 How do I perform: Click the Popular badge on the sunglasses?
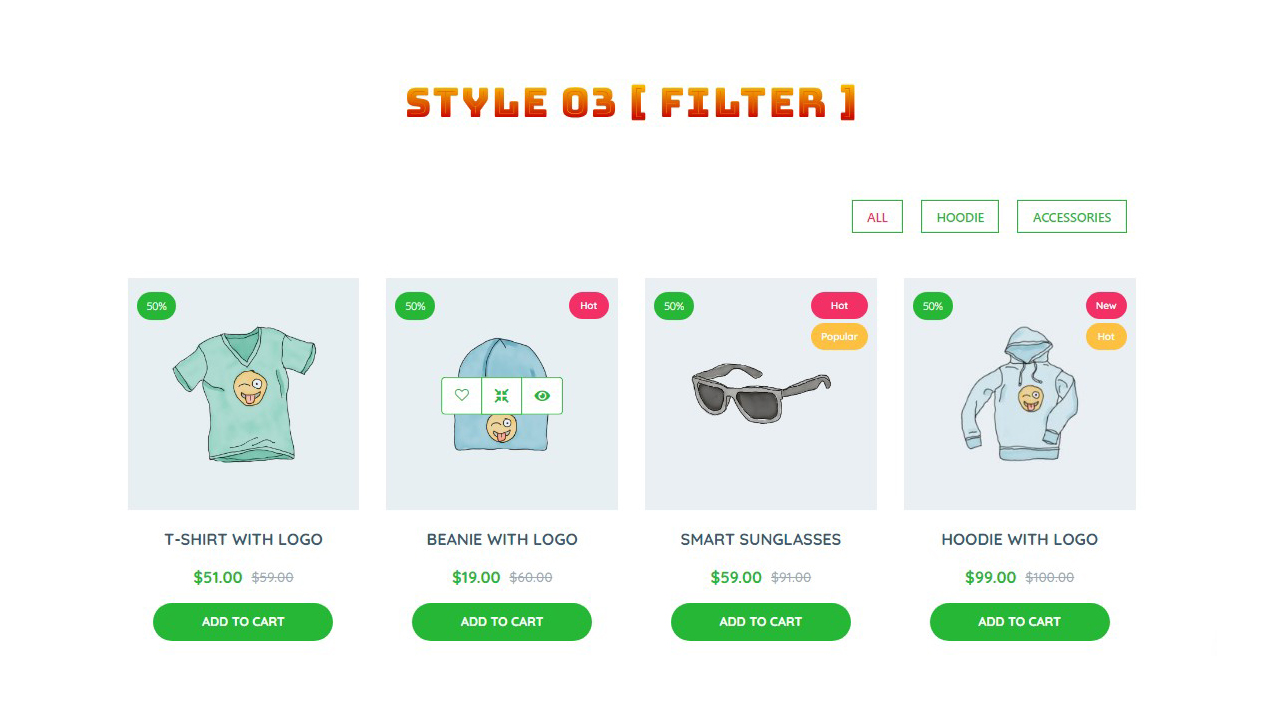[x=839, y=337]
